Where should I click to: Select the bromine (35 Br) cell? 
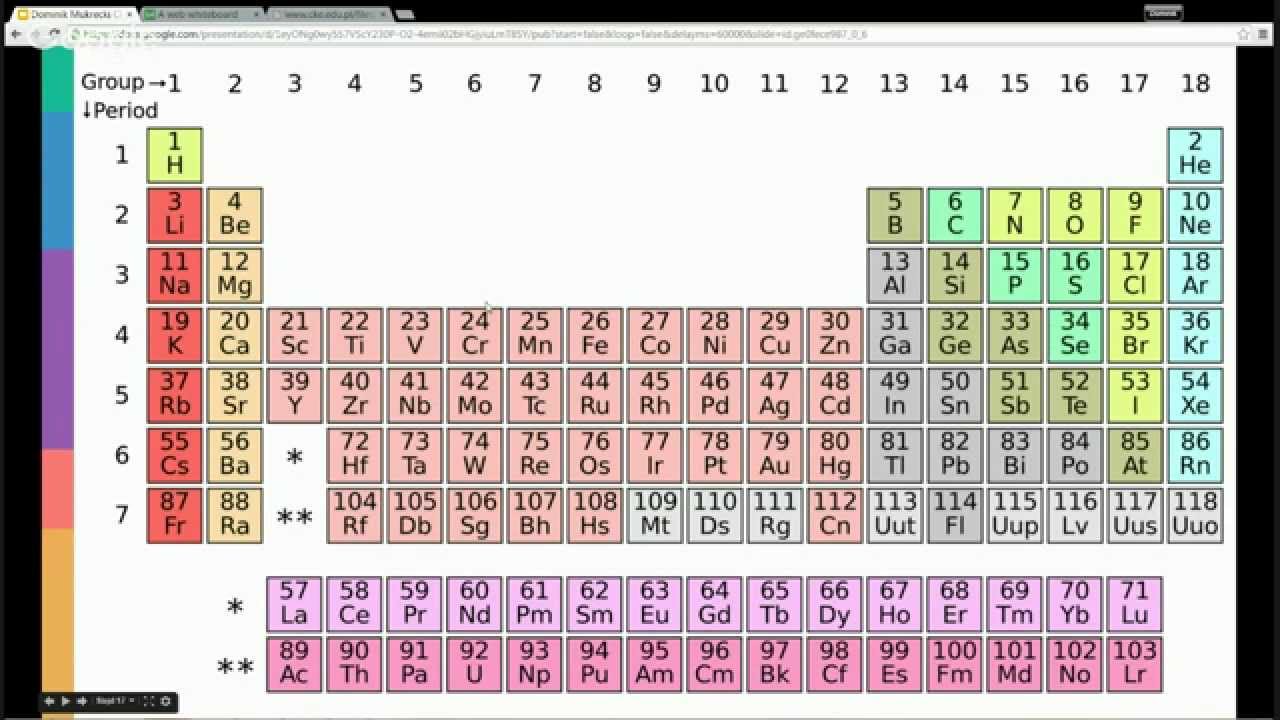point(1135,335)
